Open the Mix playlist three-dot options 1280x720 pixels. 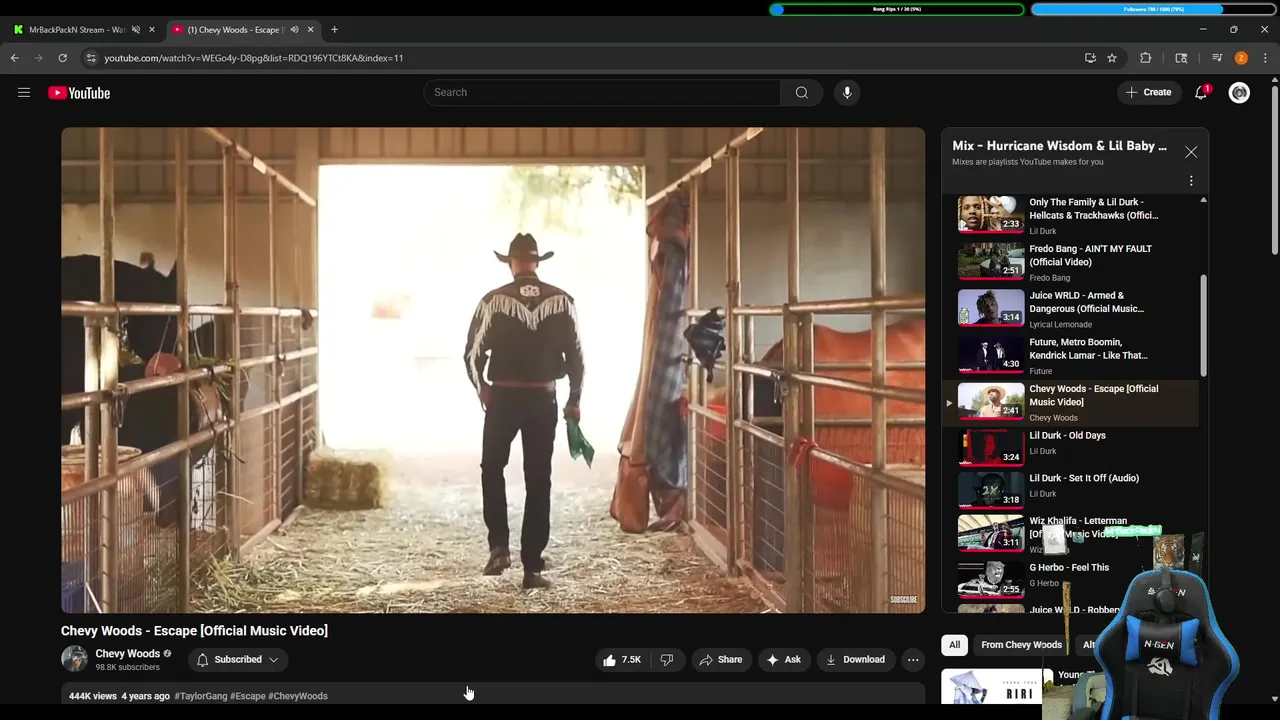coord(1190,181)
